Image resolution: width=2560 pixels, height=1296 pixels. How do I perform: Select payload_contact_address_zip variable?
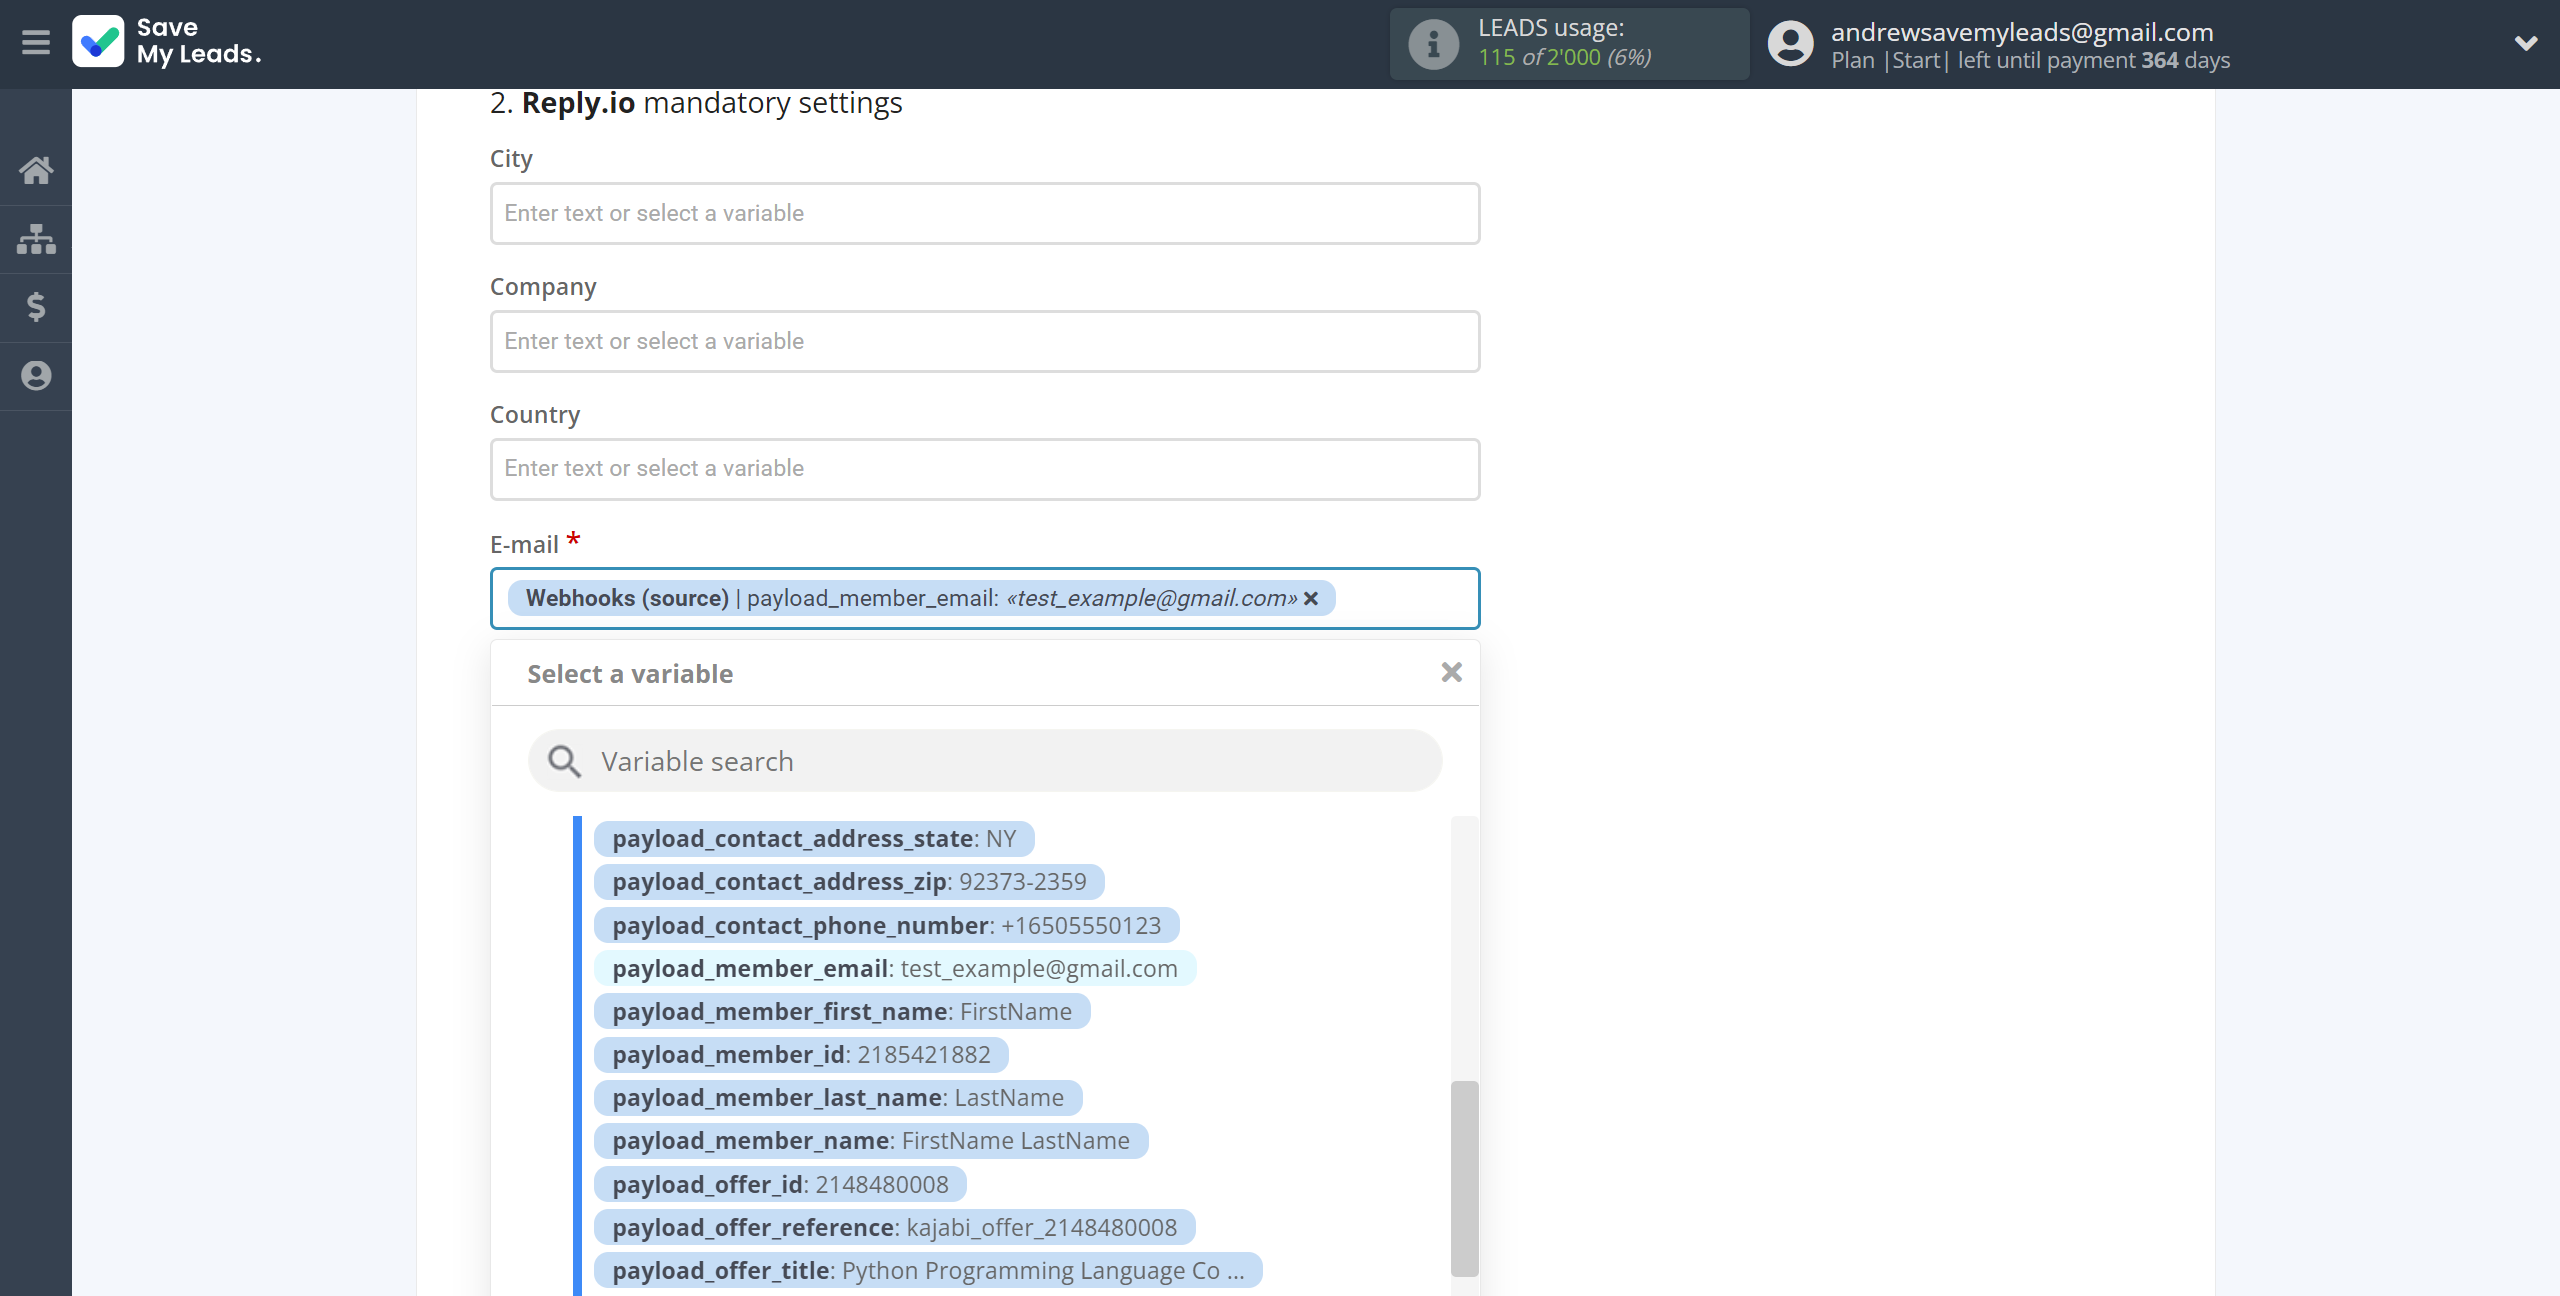point(849,881)
